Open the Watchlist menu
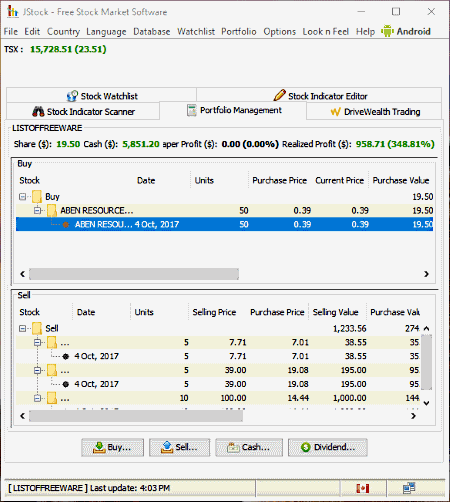Screen dimensions: 450x502 (x=196, y=32)
